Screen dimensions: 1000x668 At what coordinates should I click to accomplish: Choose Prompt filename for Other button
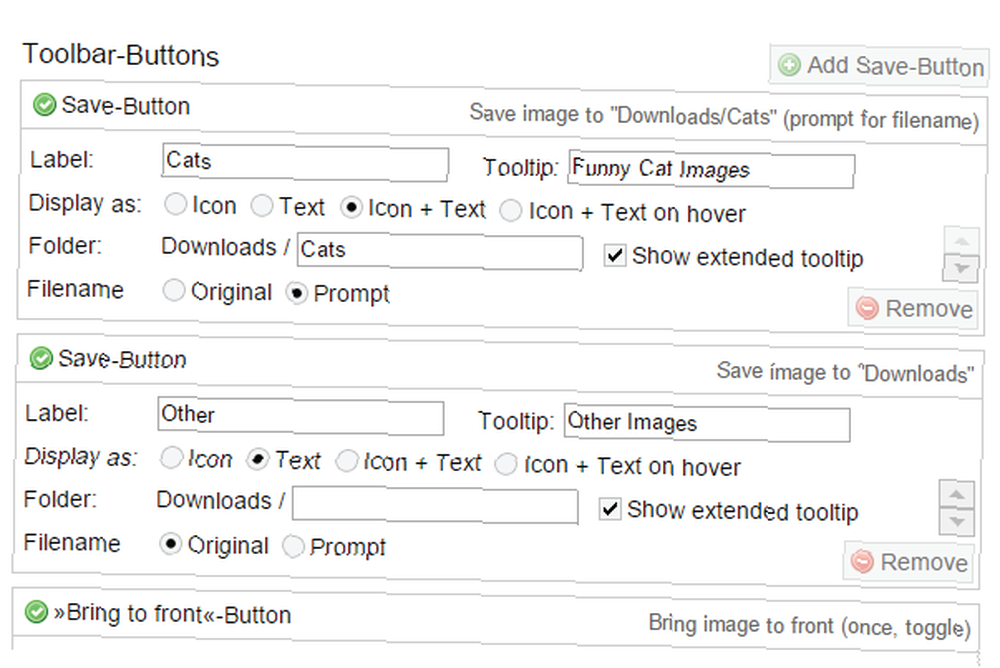point(293,546)
